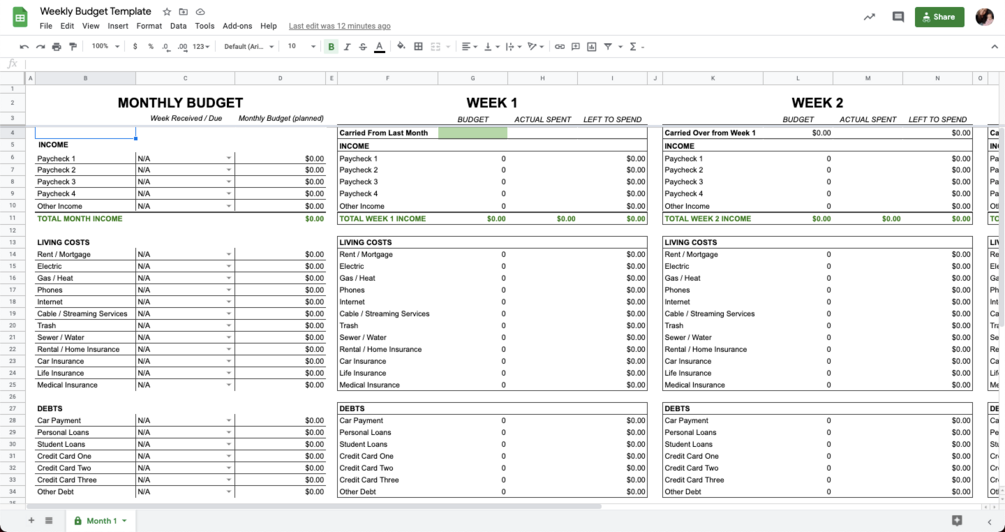
Task: Insert a comment from toolbar
Action: click(576, 47)
